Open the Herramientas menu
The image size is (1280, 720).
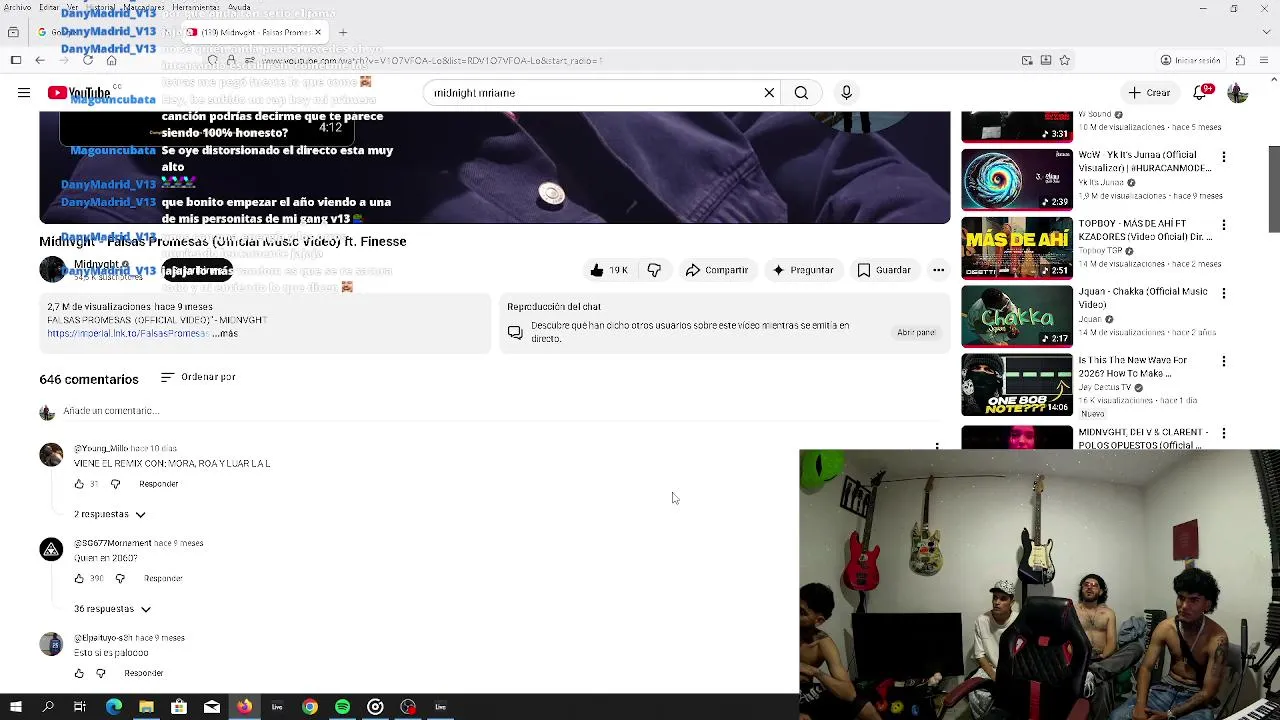[x=196, y=7]
